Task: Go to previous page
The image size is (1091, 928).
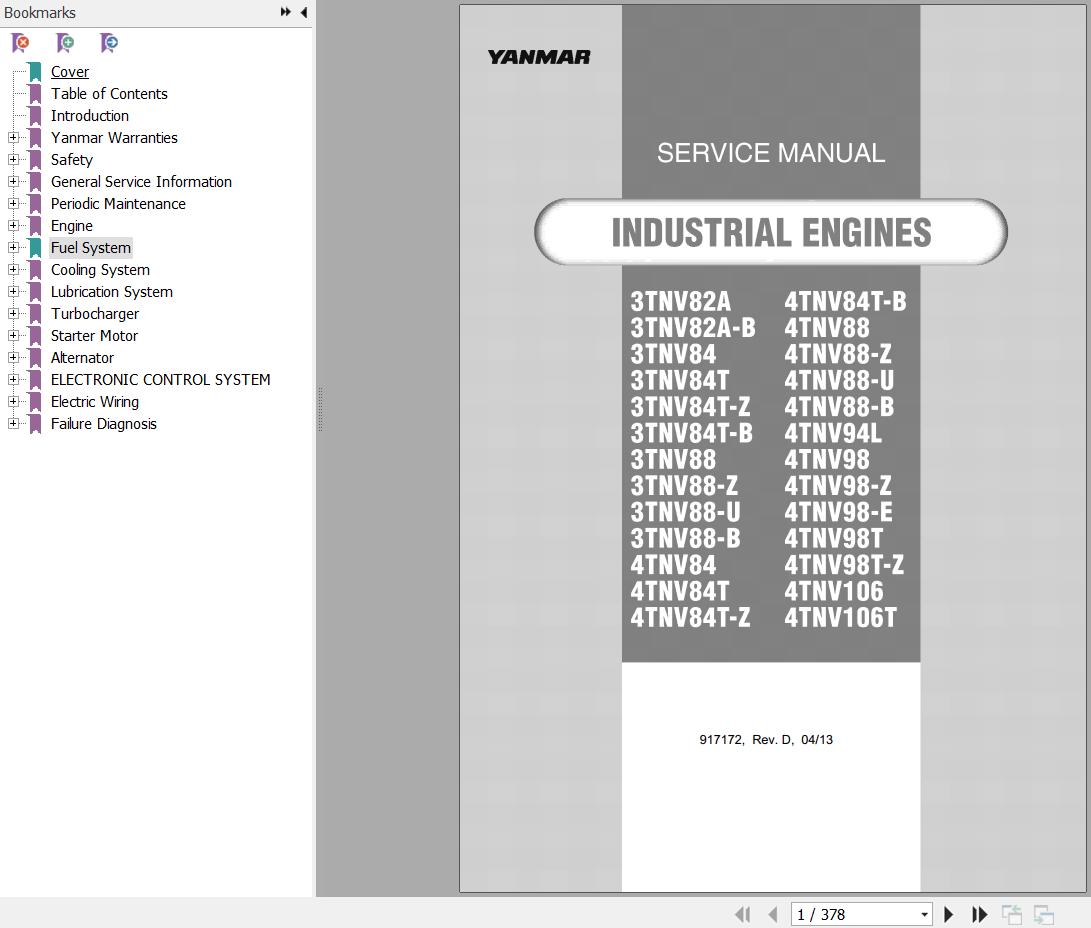Action: click(772, 914)
